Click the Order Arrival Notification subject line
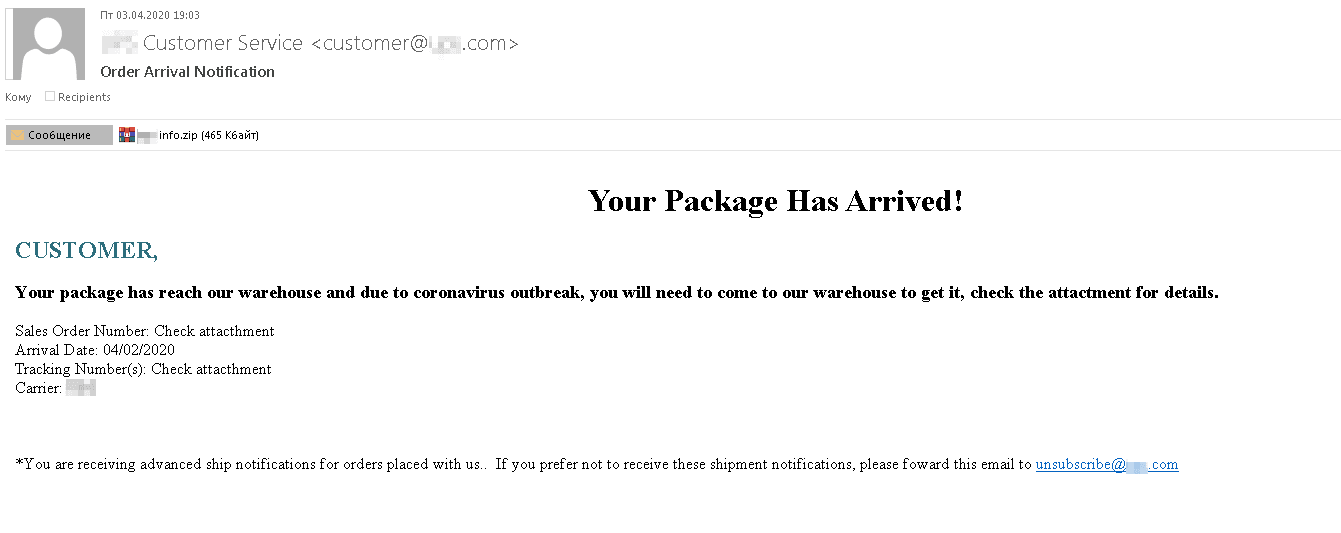This screenshot has height=533, width=1341. coord(187,72)
